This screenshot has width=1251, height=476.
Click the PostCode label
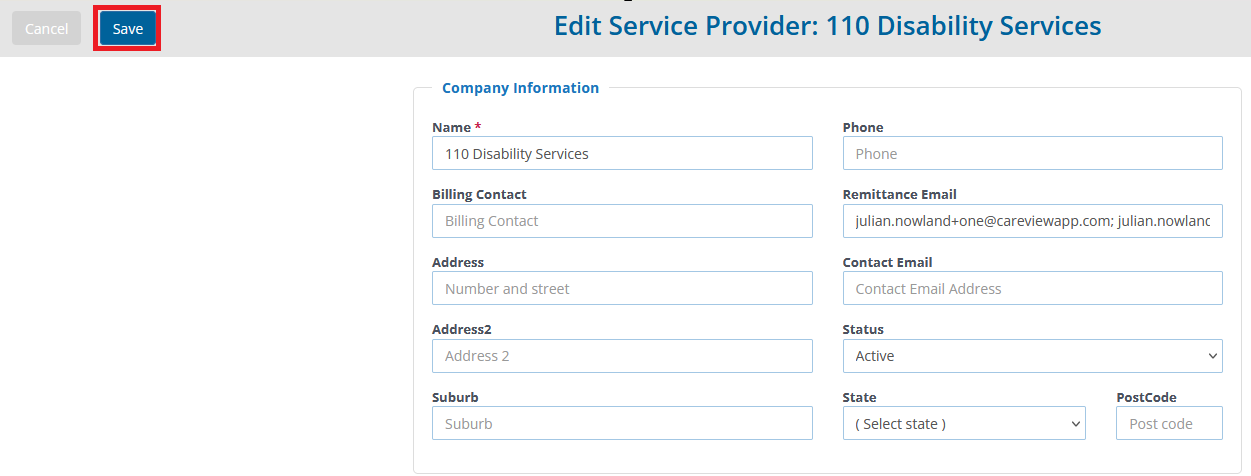tap(1146, 397)
